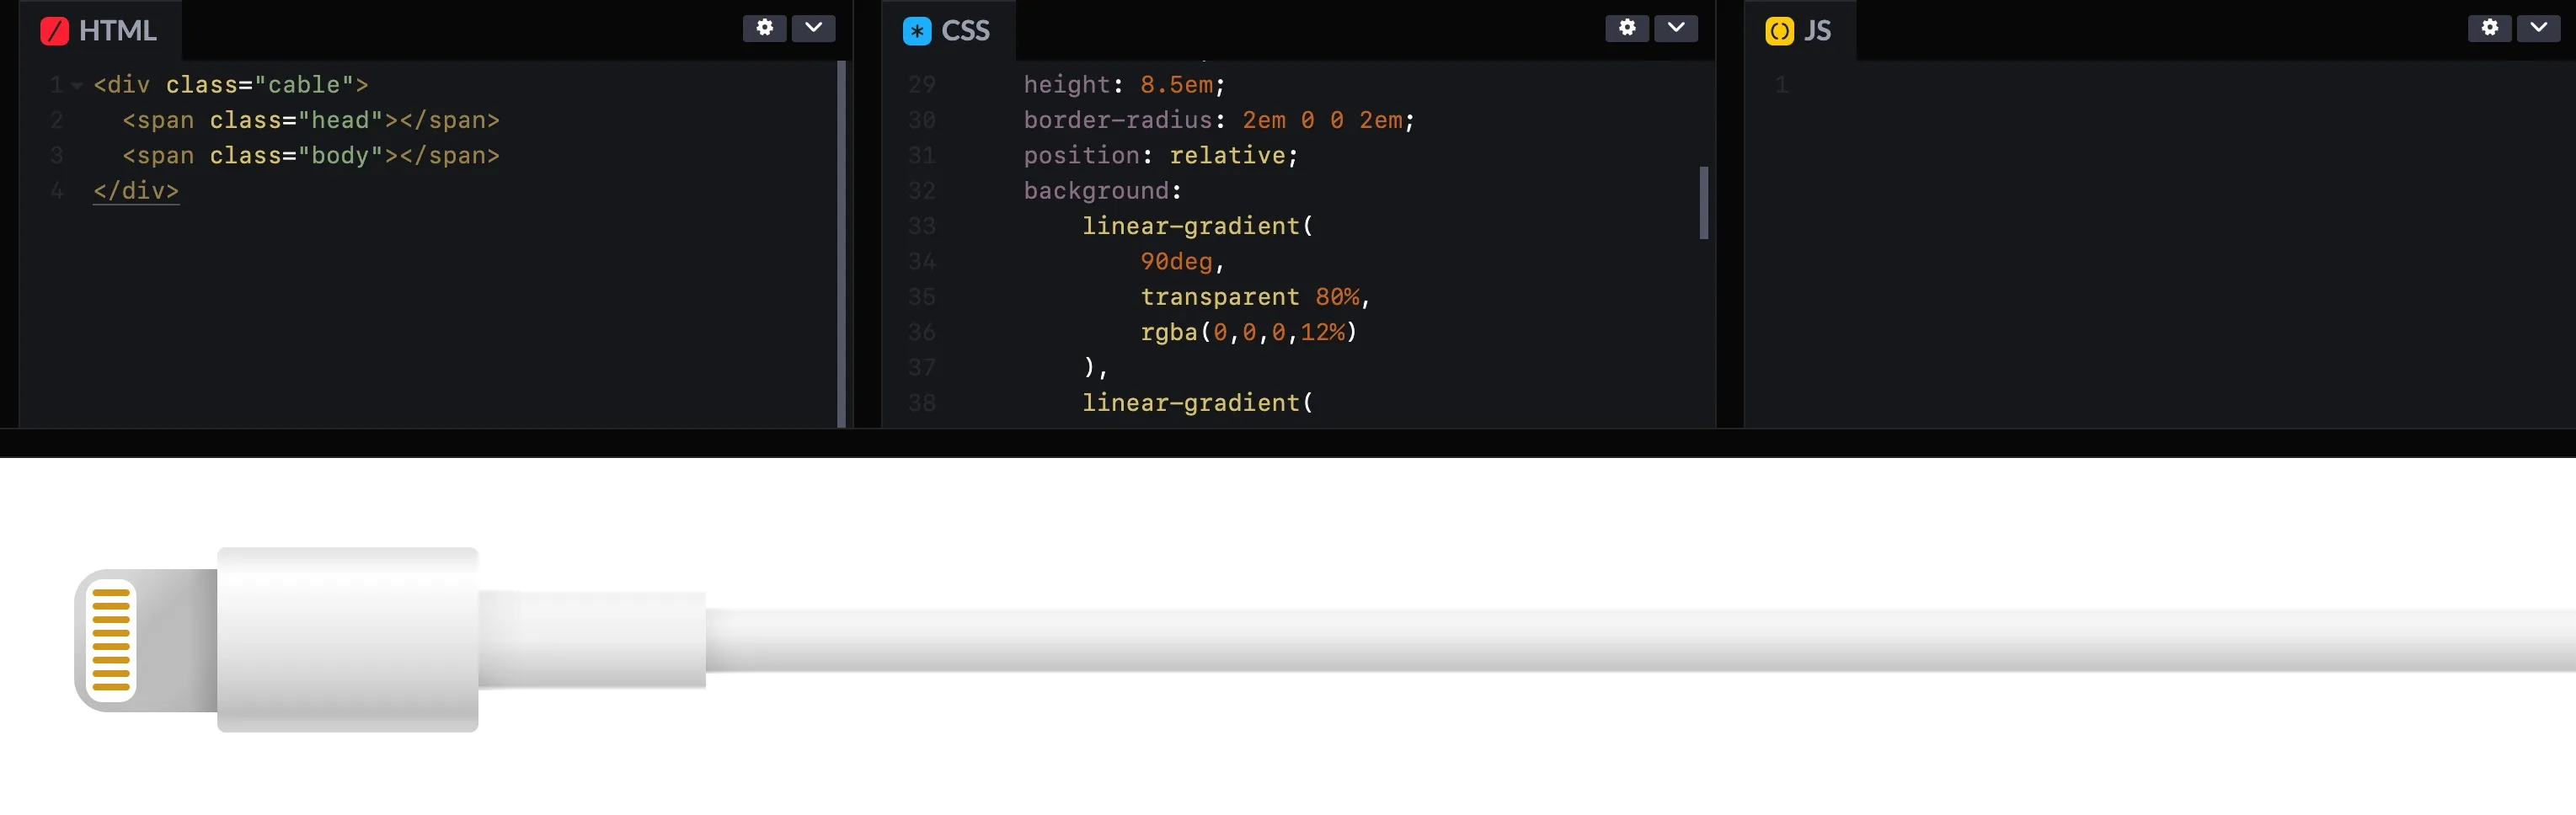Click the white plug housing in preview

point(347,640)
